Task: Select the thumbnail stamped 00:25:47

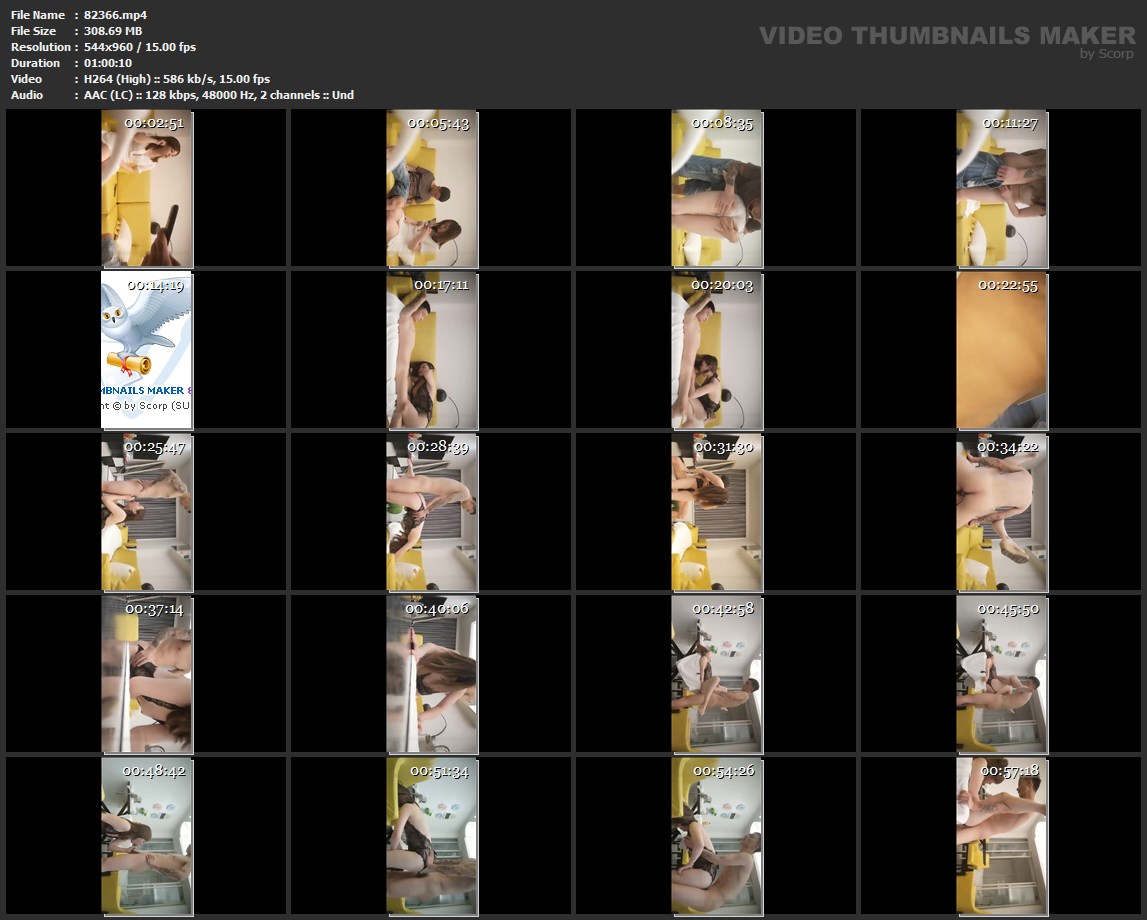Action: [x=147, y=512]
